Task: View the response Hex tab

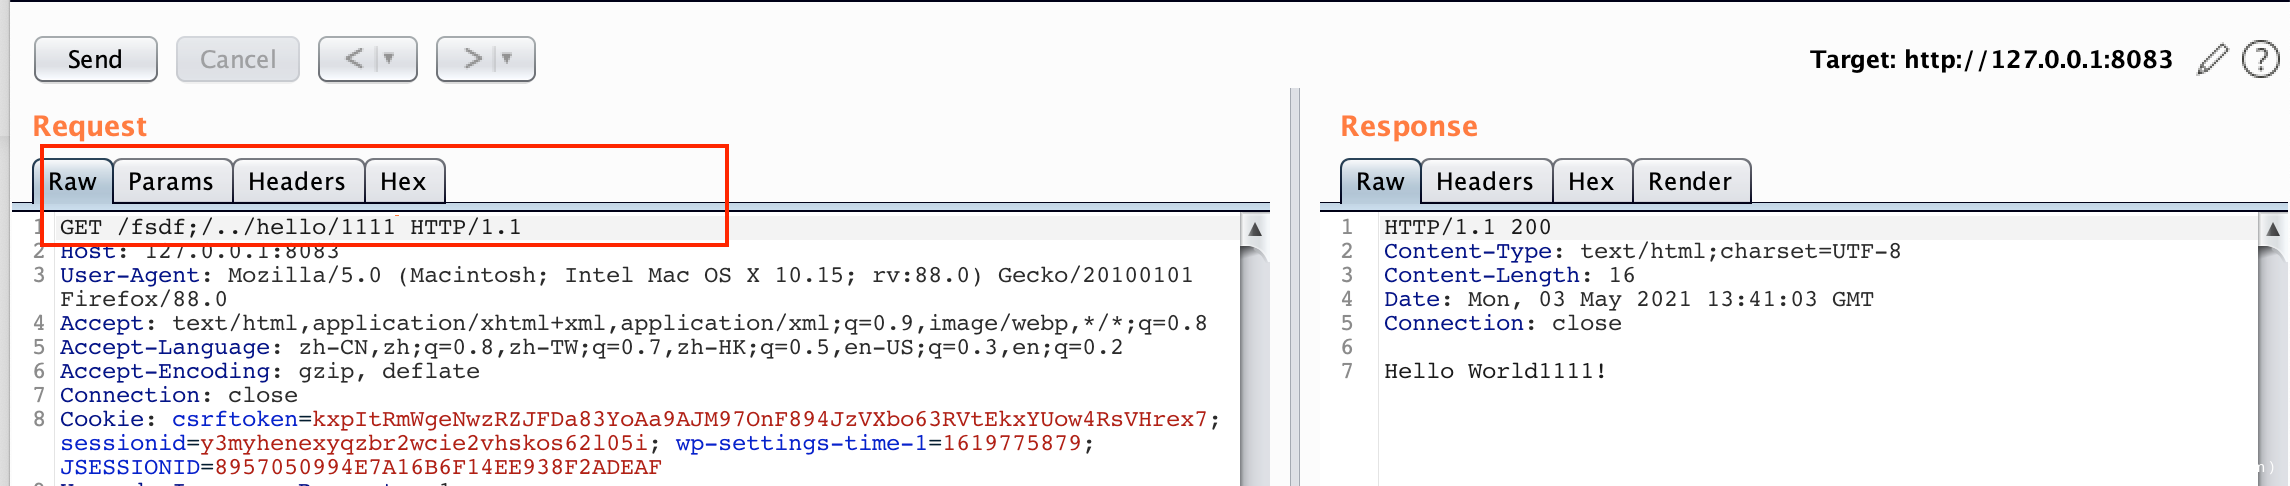Action: point(1591,181)
